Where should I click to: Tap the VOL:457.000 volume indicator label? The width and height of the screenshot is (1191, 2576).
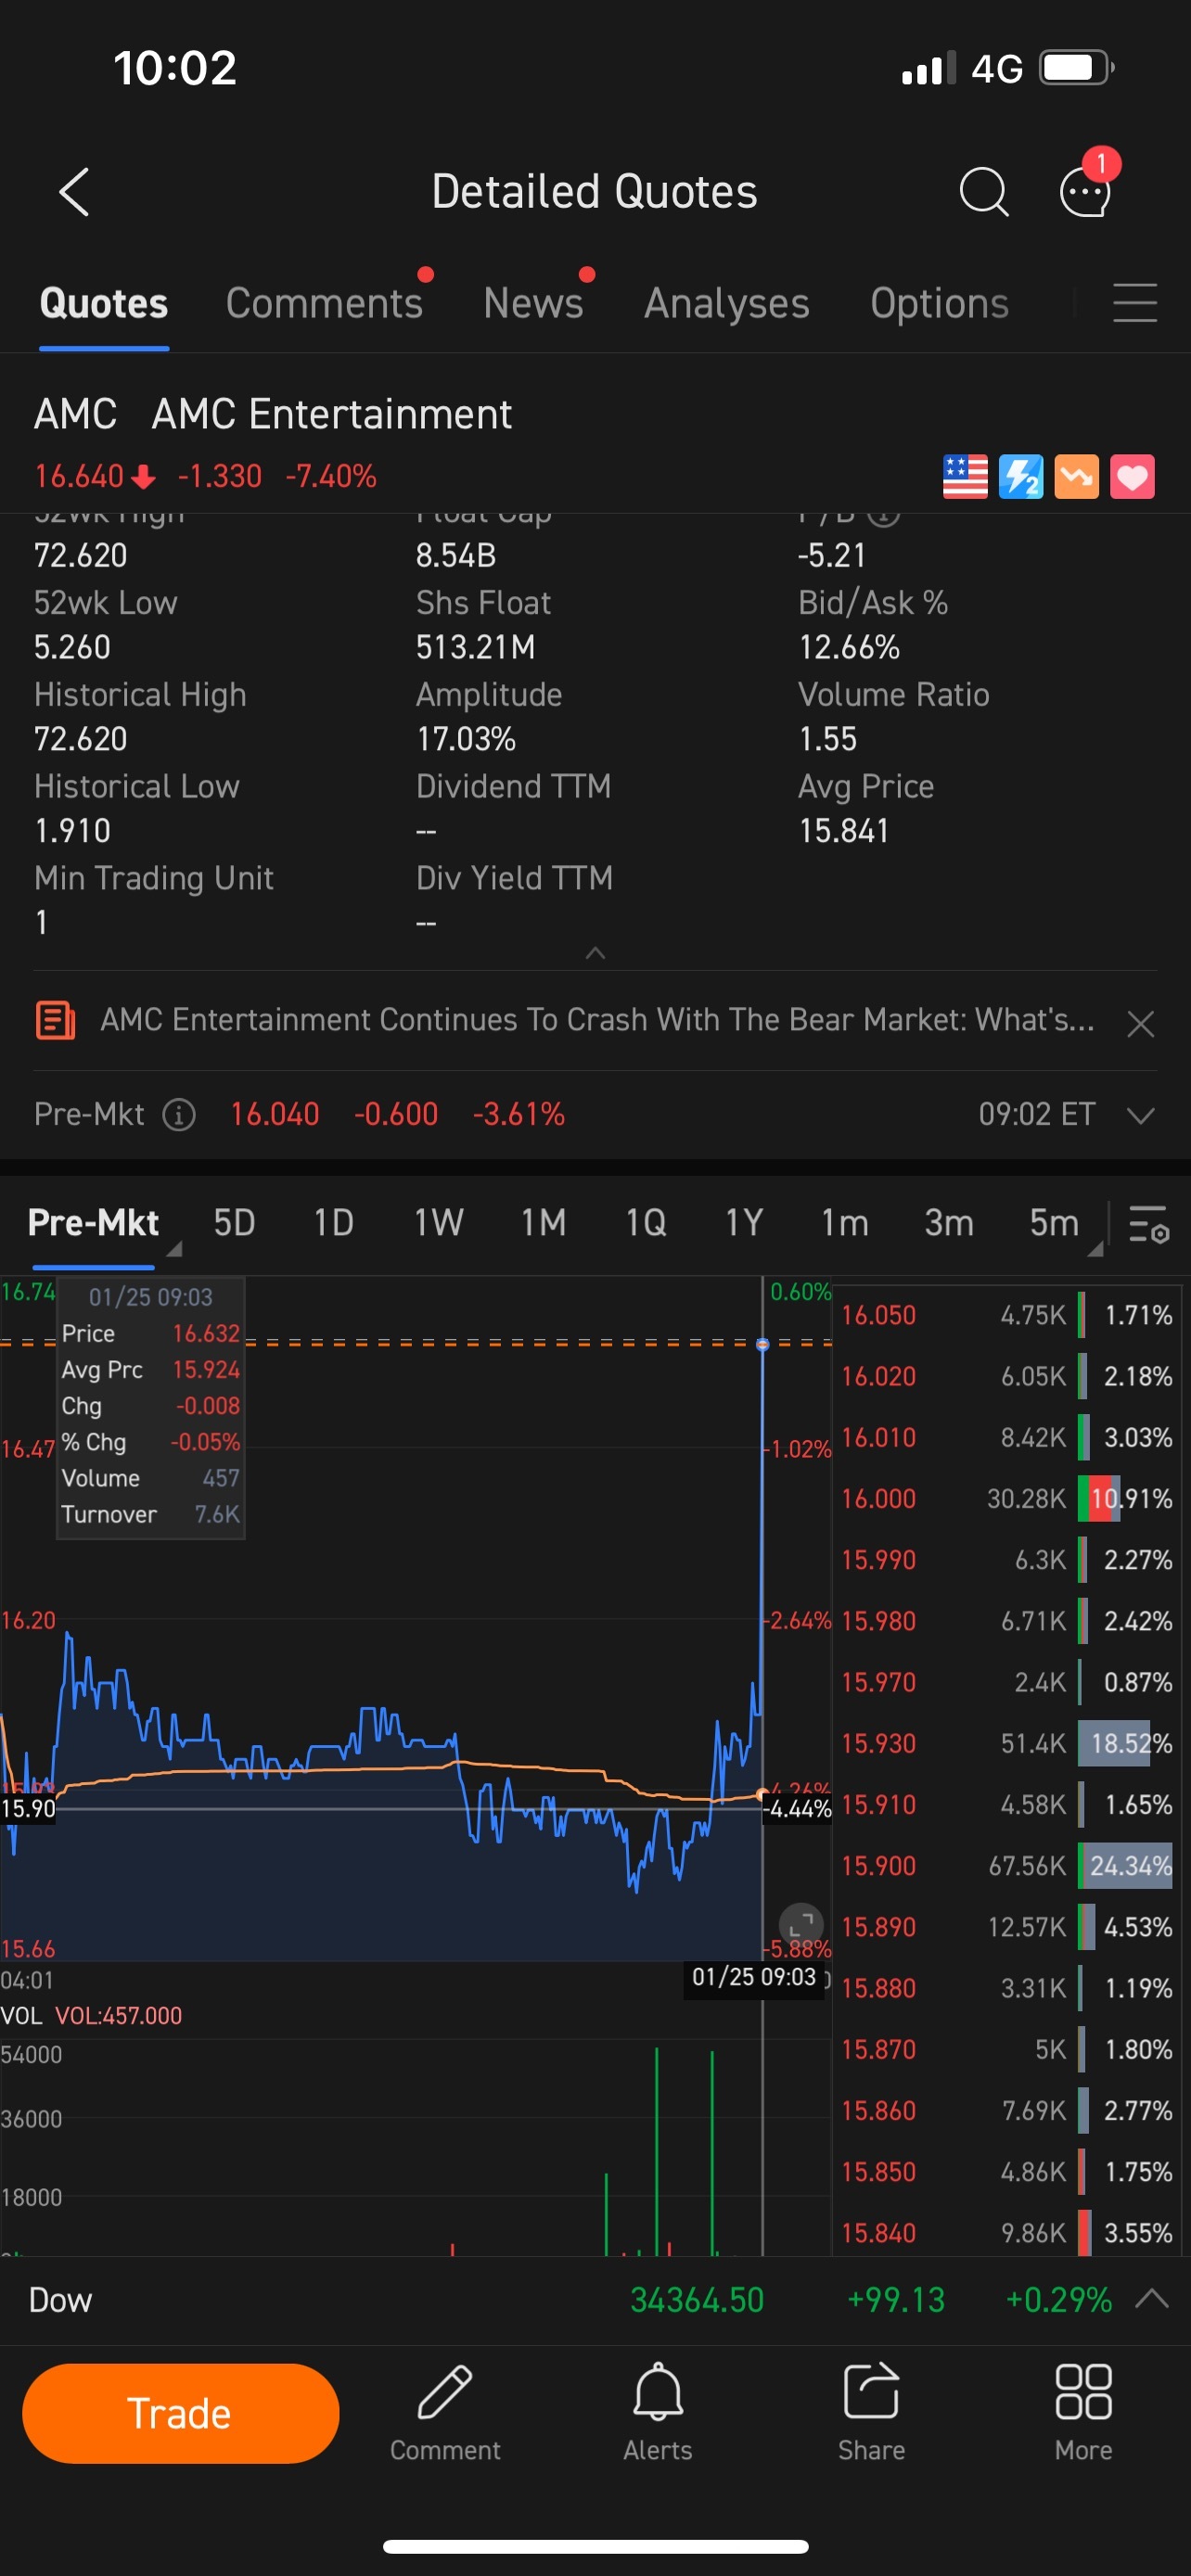[118, 2015]
